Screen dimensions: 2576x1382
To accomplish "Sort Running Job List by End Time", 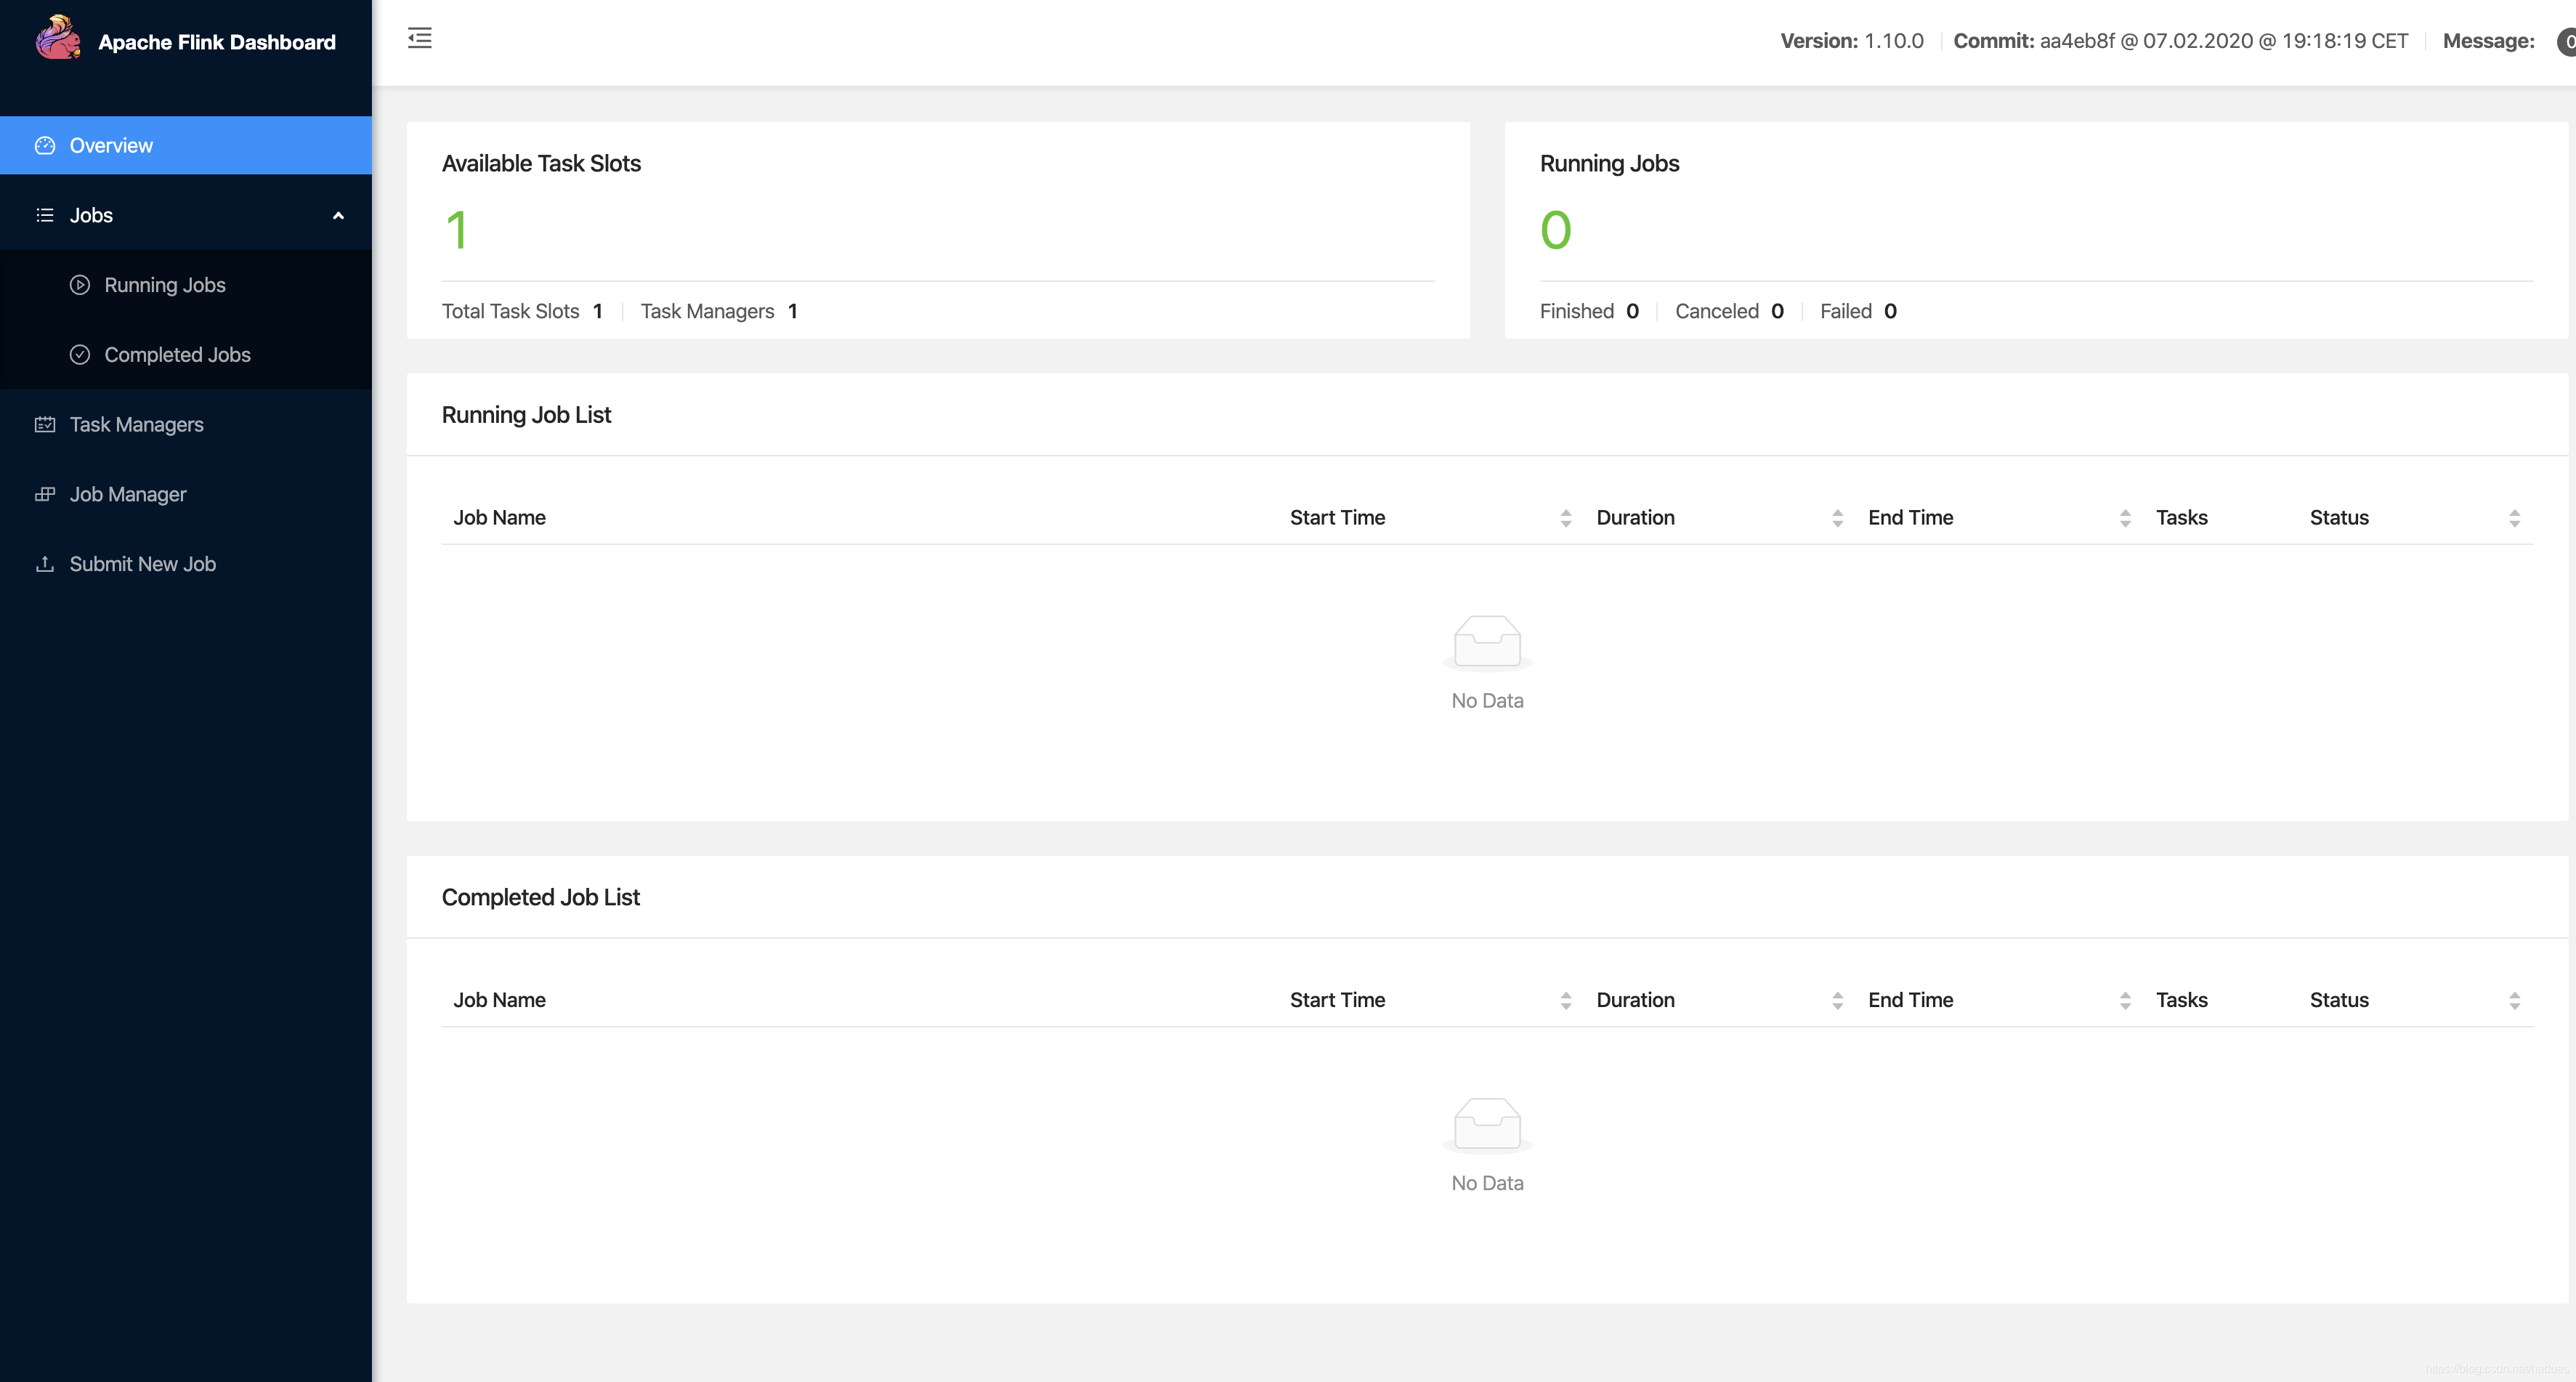I will click(x=2125, y=518).
